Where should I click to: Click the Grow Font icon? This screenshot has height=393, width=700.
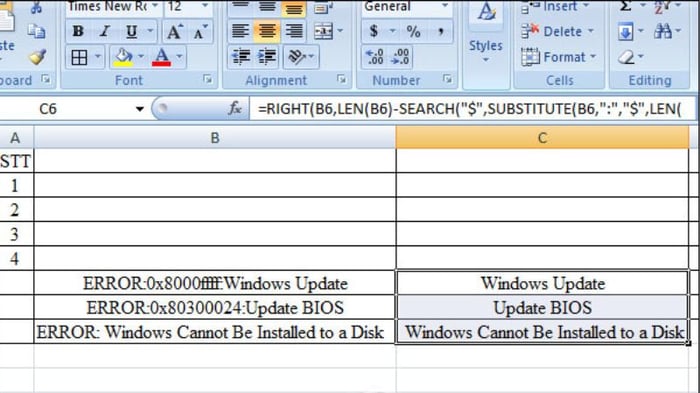tap(174, 31)
